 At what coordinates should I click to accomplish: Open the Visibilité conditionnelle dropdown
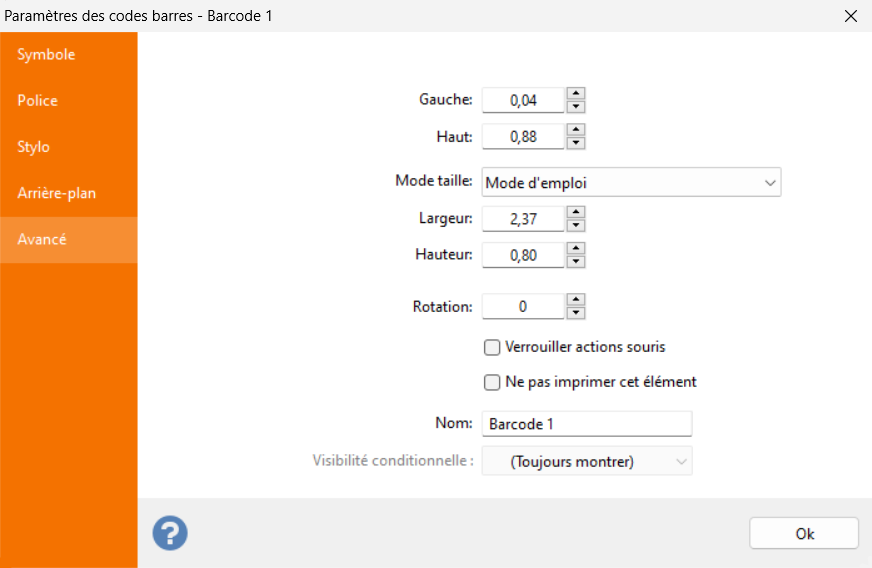click(587, 461)
